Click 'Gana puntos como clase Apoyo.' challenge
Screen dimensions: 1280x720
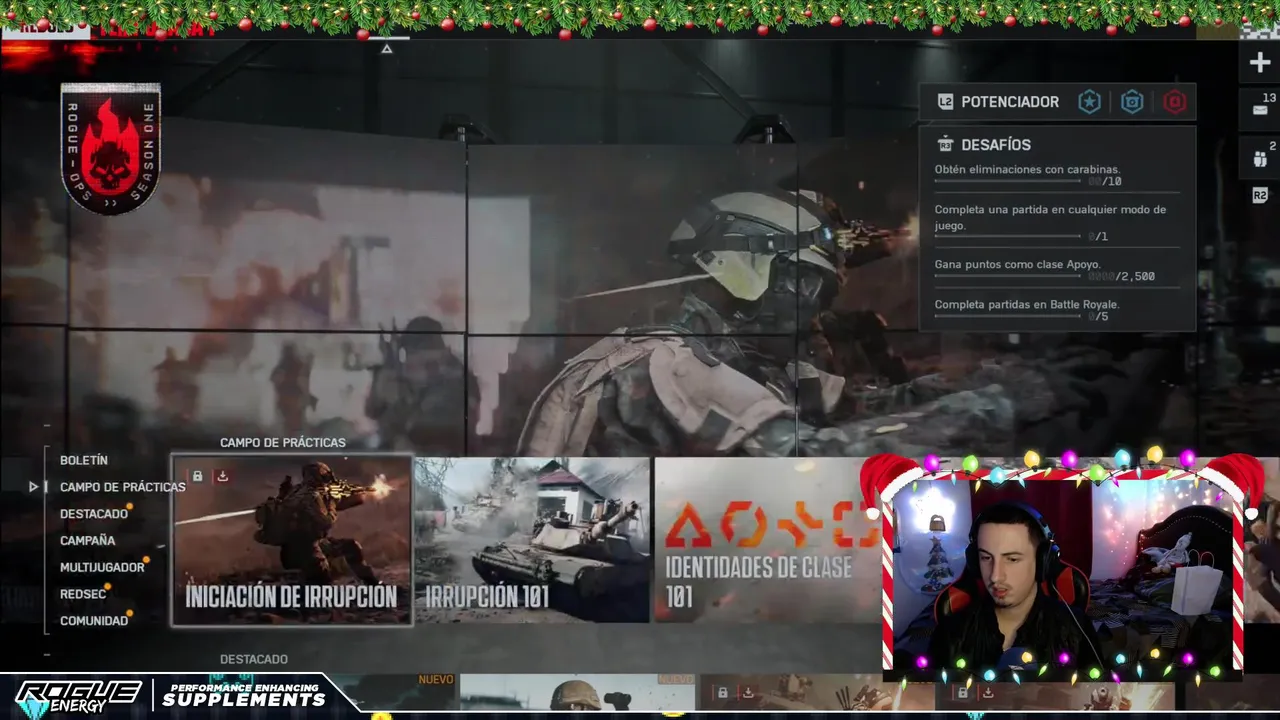click(x=1017, y=265)
